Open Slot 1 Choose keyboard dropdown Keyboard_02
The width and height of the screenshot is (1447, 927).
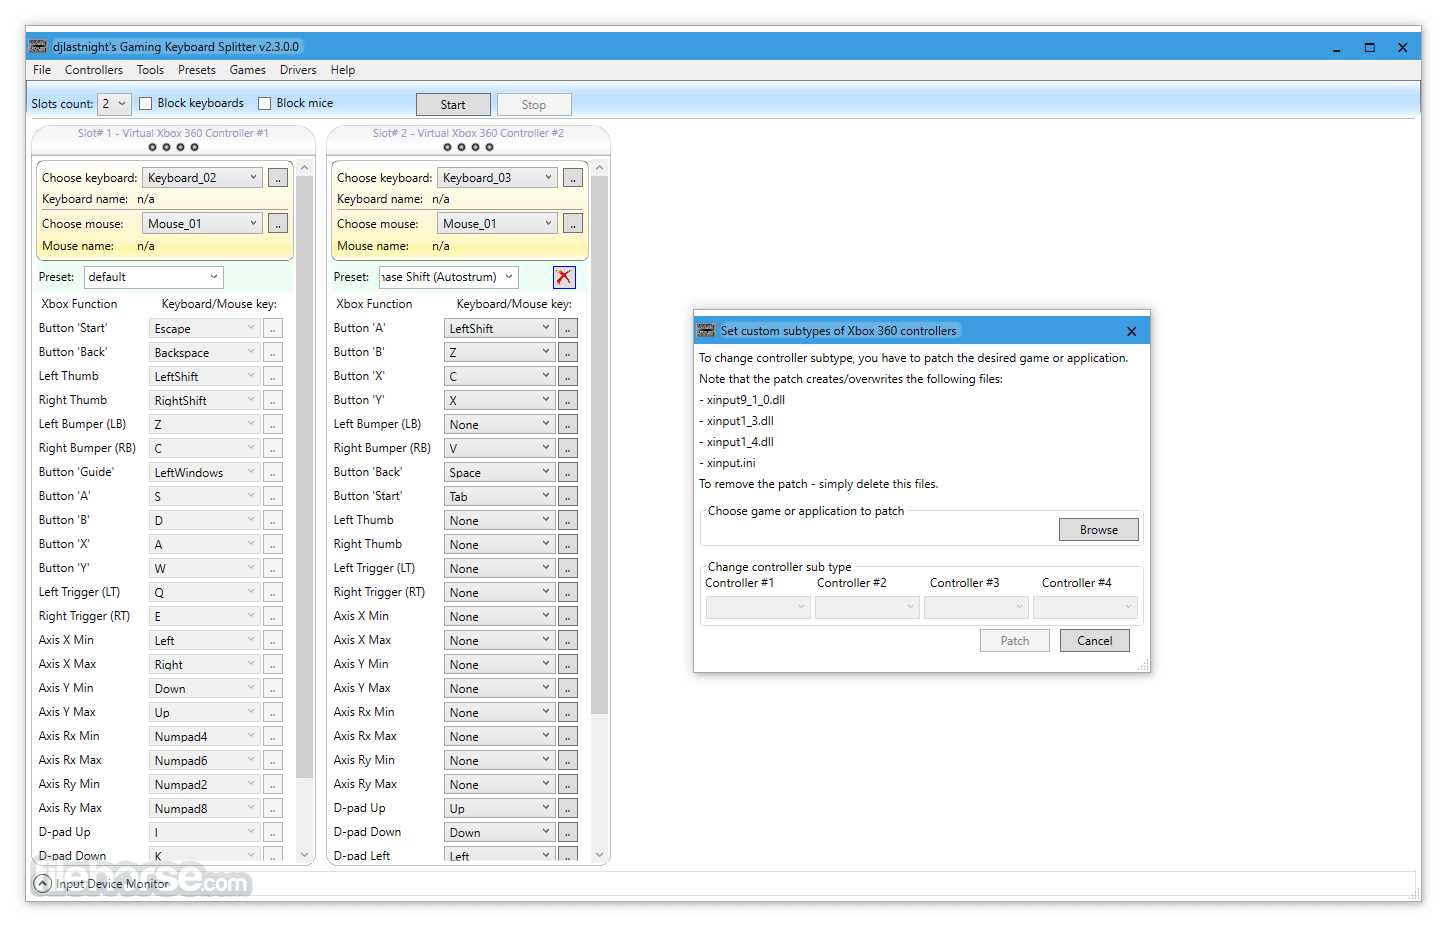click(203, 178)
